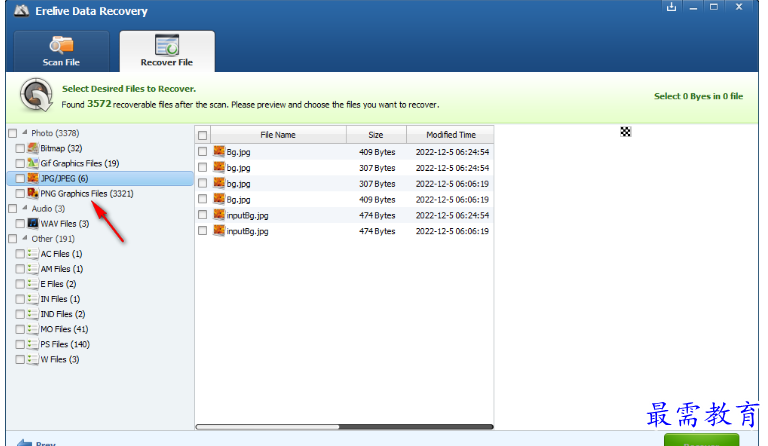
Task: Click the PNG Graphics Files icon
Action: coord(33,193)
